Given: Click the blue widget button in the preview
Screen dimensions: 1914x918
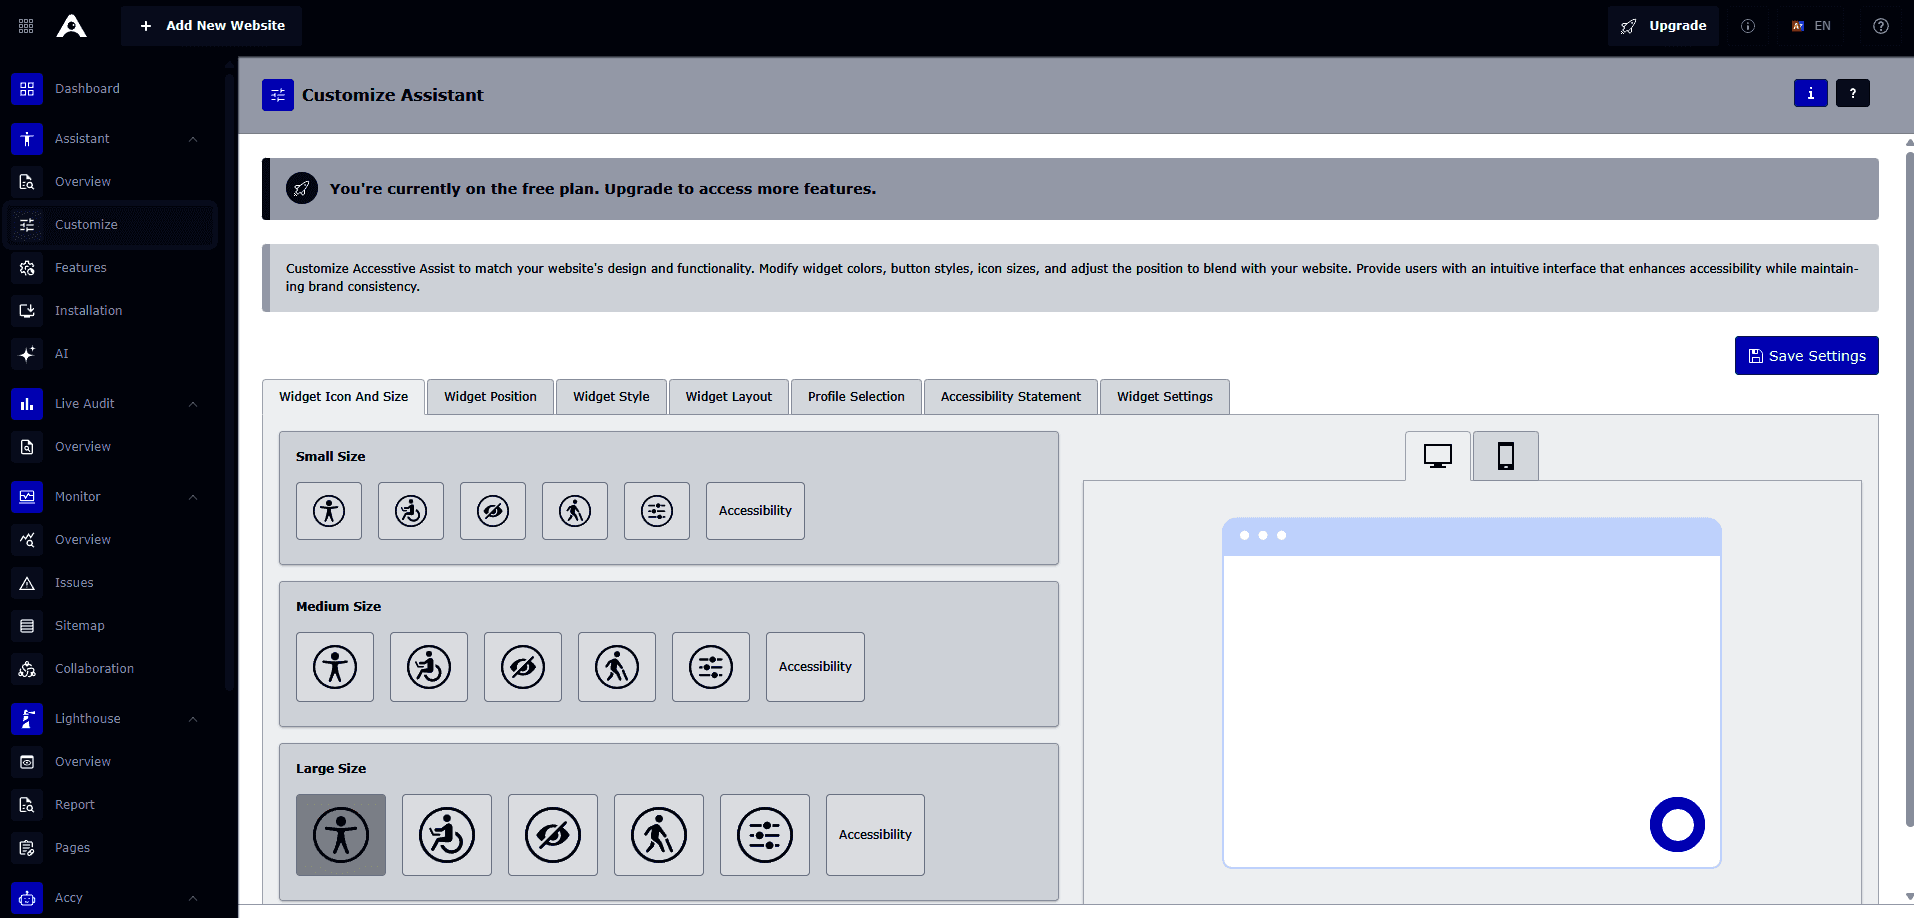Looking at the screenshot, I should coord(1677,824).
